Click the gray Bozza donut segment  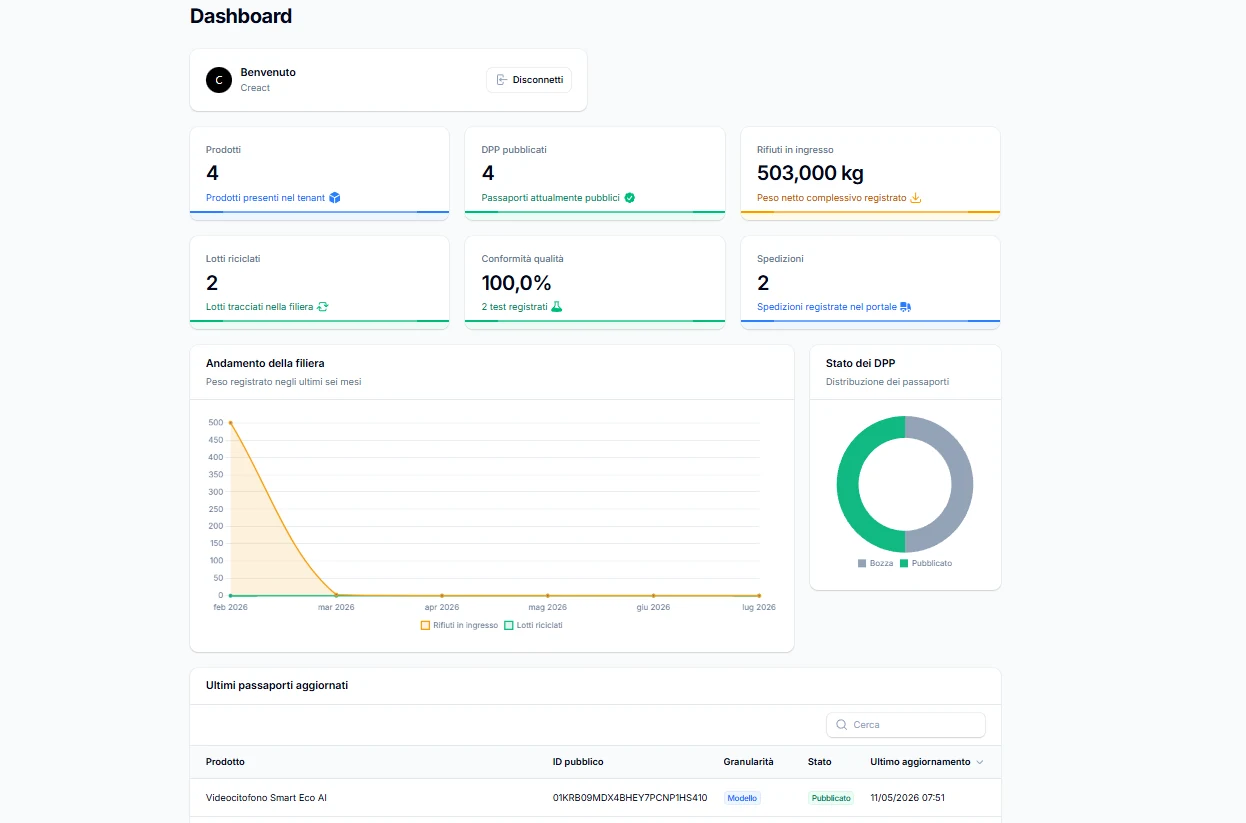click(x=962, y=485)
